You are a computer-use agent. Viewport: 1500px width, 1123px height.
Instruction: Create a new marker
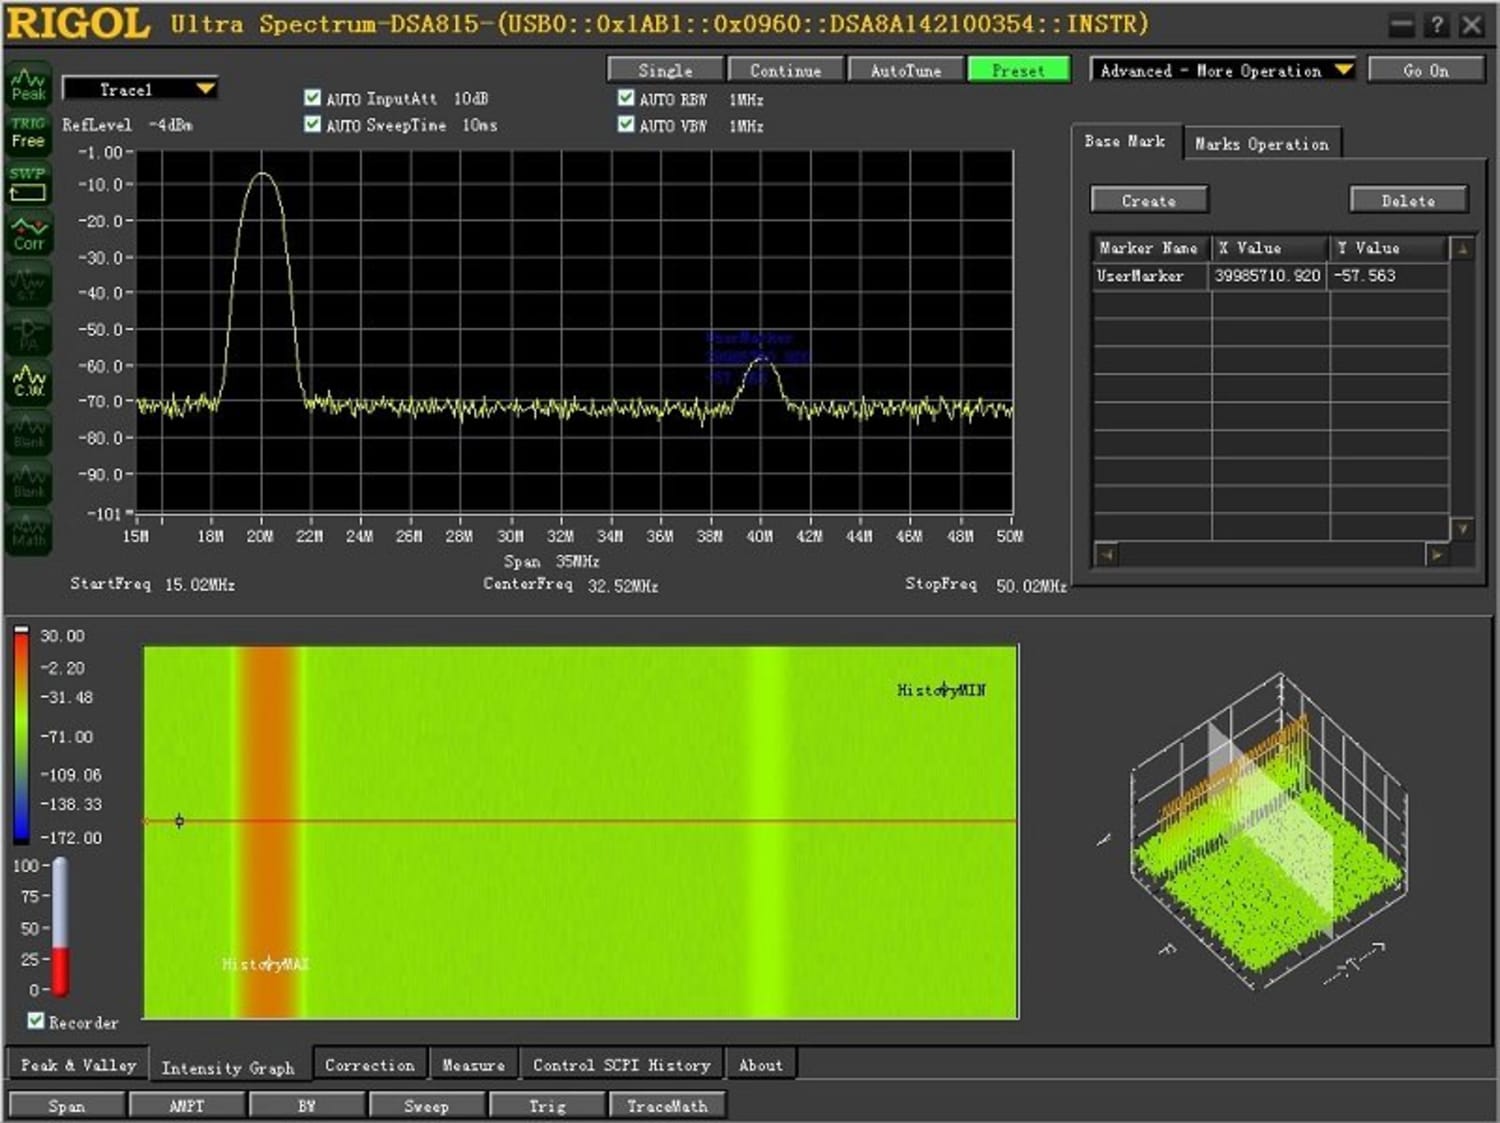(1148, 200)
